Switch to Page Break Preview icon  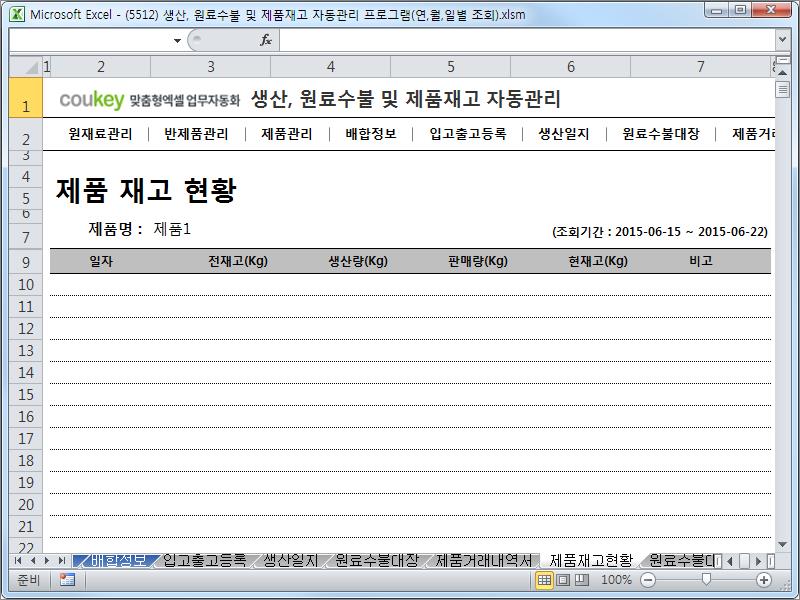[x=582, y=580]
